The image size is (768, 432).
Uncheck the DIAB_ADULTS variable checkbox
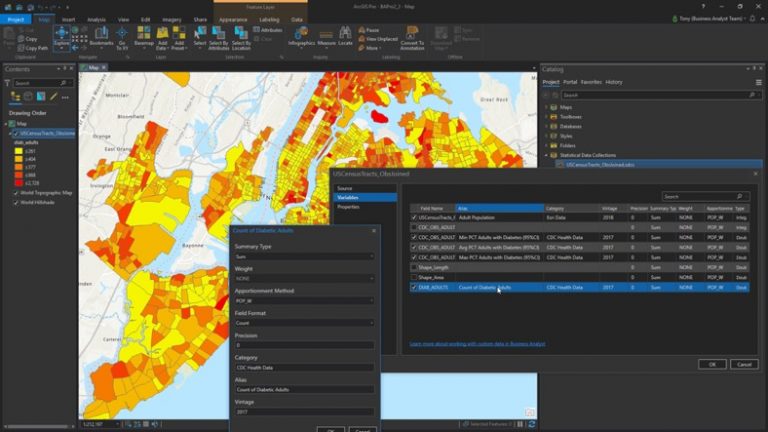click(414, 287)
